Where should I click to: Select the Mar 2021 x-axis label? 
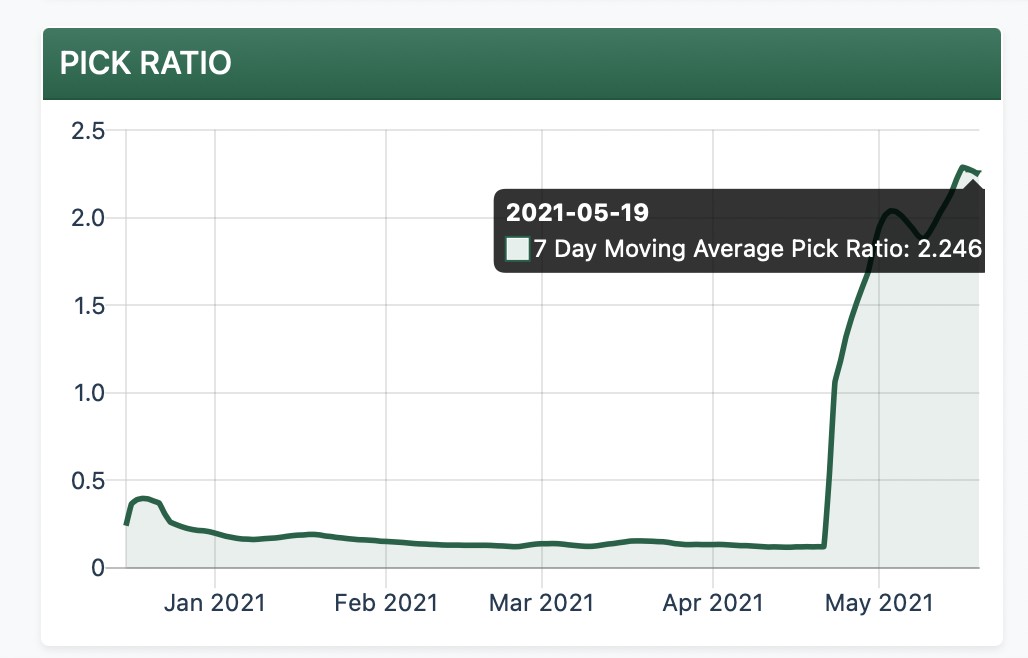[x=541, y=603]
